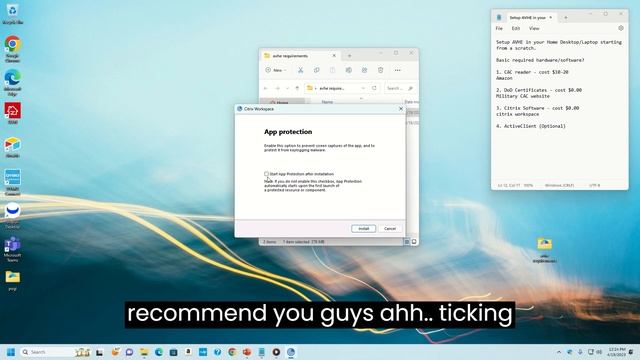Open the Amazon app on the taskbar
Image resolution: width=640 pixels, height=360 pixels.
tap(188, 352)
